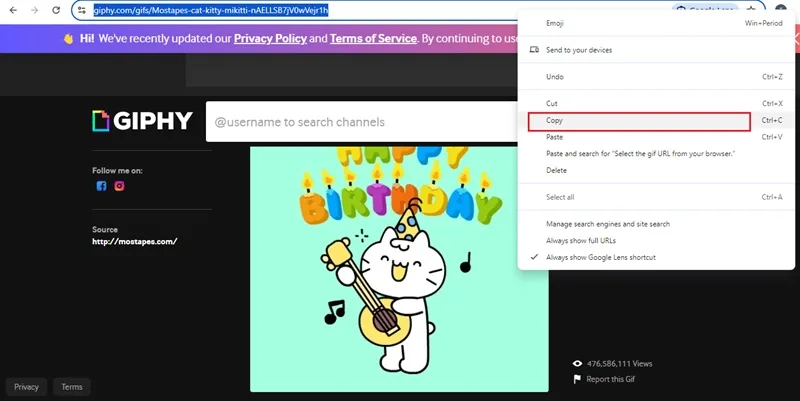Open the Terms of Service link
The width and height of the screenshot is (800, 401).
373,39
